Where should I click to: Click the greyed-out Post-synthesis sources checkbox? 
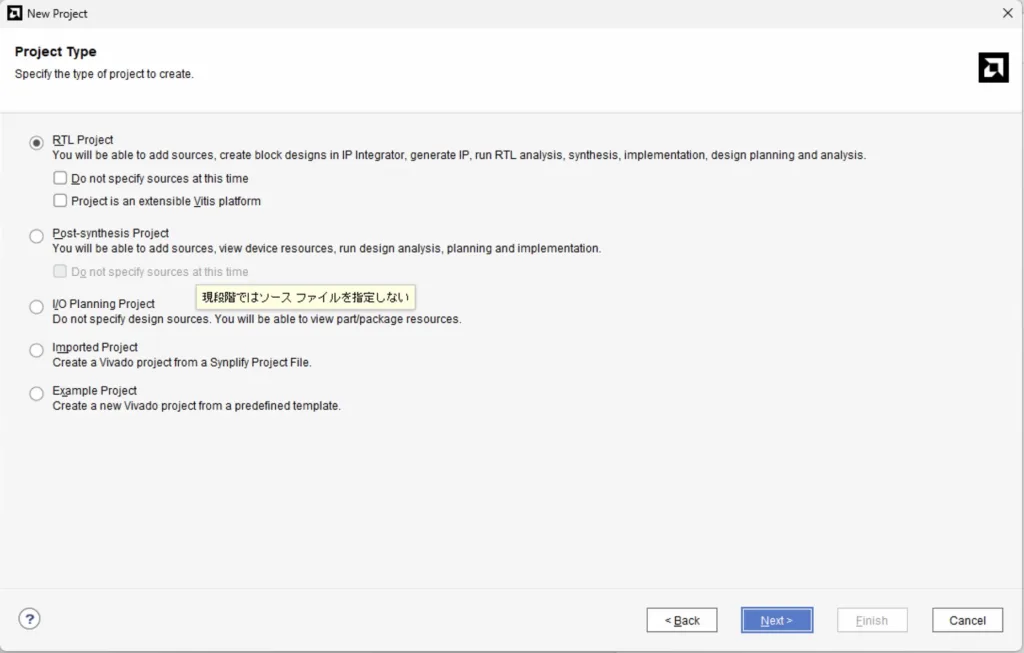point(61,272)
